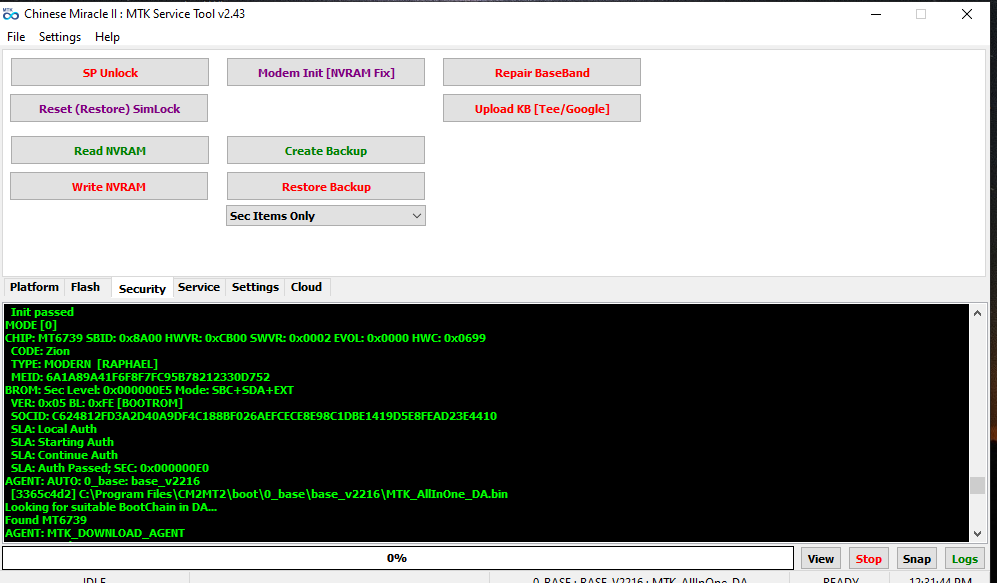The image size is (997, 583).
Task: Start Read NVRAM operation
Action: [110, 151]
